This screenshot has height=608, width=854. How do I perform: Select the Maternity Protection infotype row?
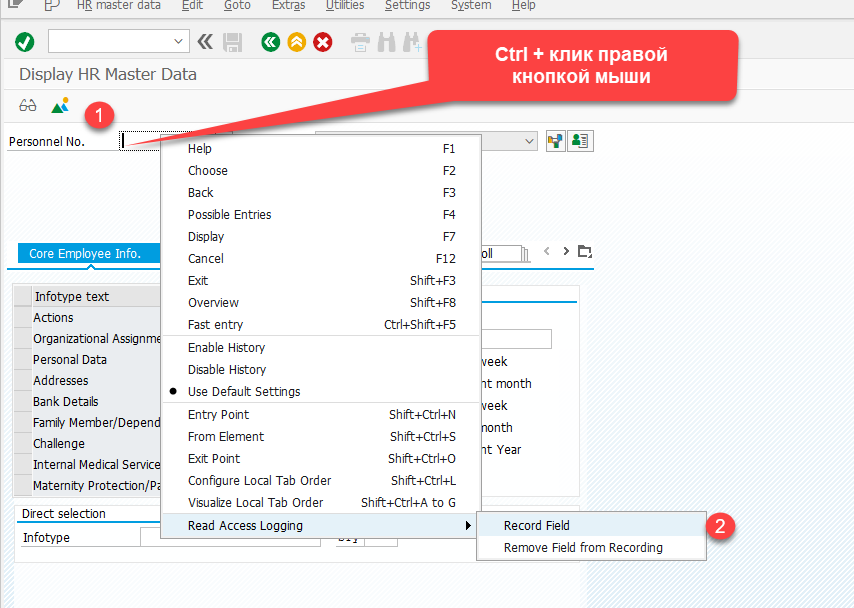coord(96,485)
